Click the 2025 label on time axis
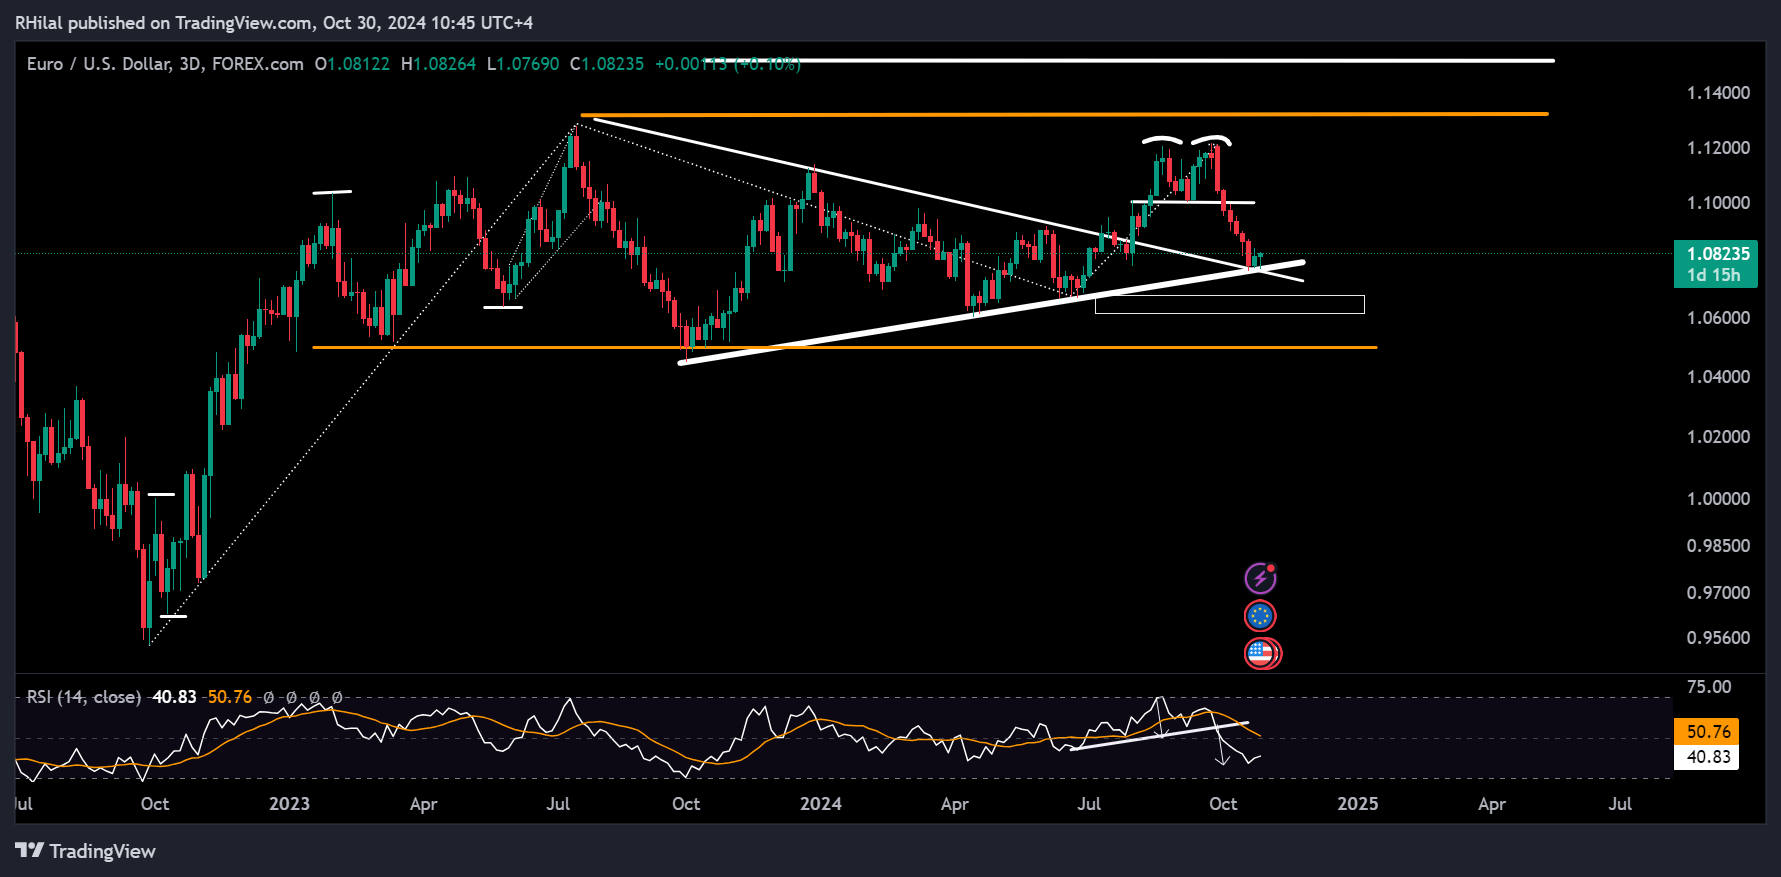This screenshot has width=1781, height=877. point(1358,804)
